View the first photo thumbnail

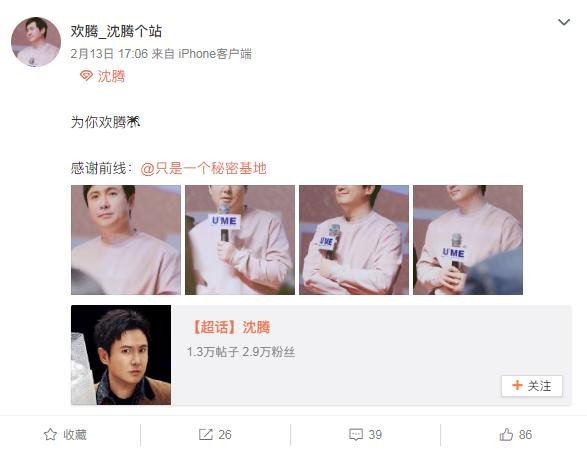[126, 240]
